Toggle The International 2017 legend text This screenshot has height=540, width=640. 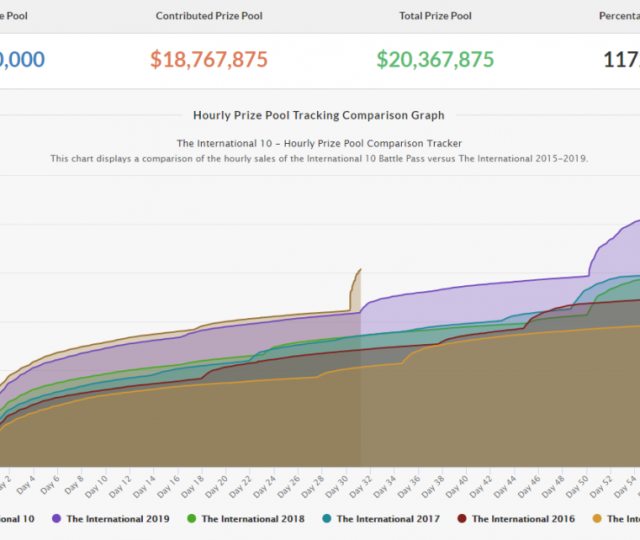pyautogui.click(x=390, y=519)
